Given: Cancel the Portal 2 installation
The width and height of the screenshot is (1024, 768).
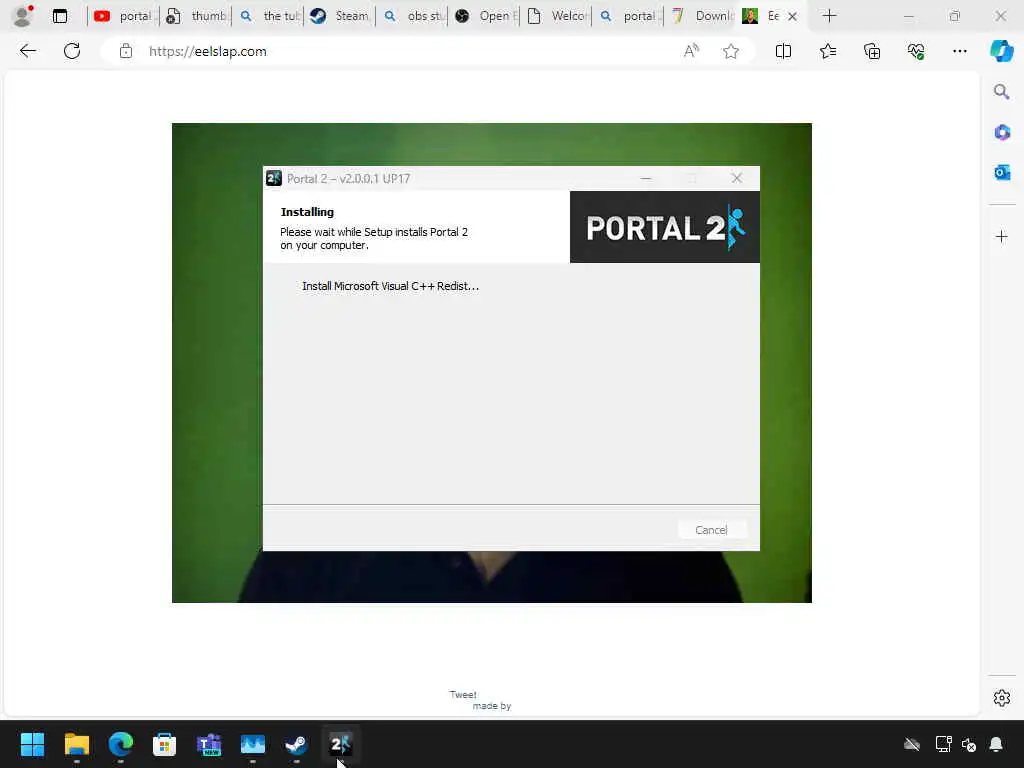Looking at the screenshot, I should (711, 530).
